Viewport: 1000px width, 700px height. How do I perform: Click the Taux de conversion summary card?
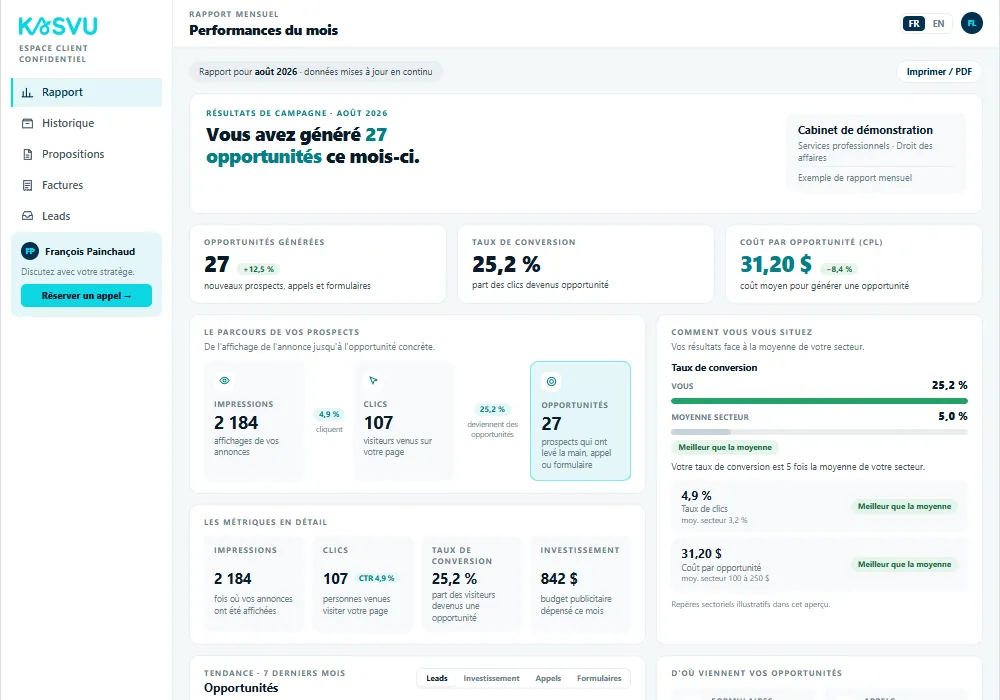(x=585, y=264)
